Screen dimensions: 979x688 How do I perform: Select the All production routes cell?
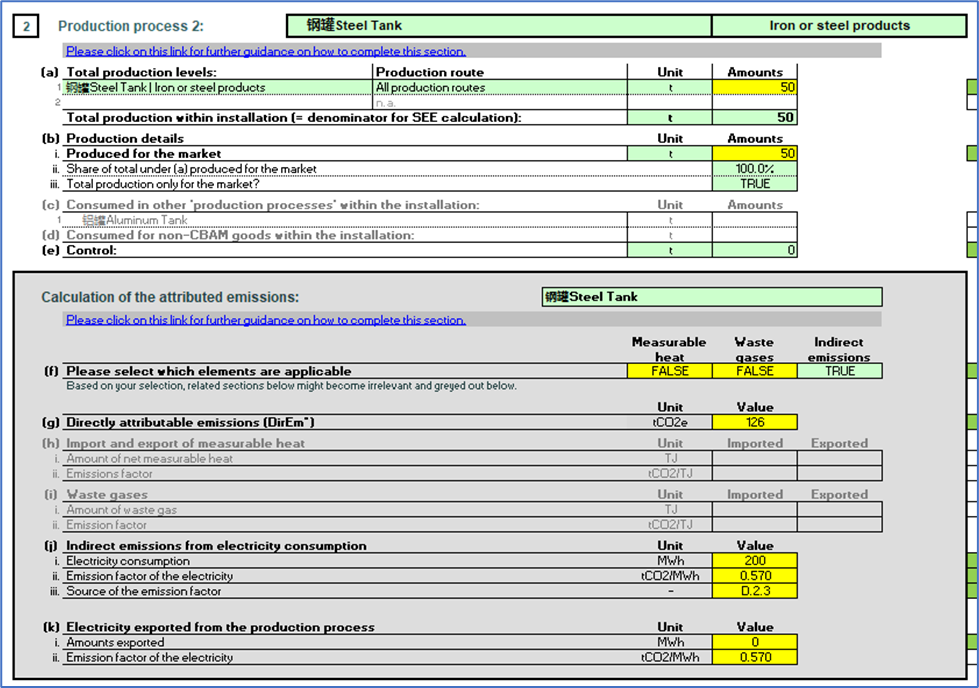point(499,88)
